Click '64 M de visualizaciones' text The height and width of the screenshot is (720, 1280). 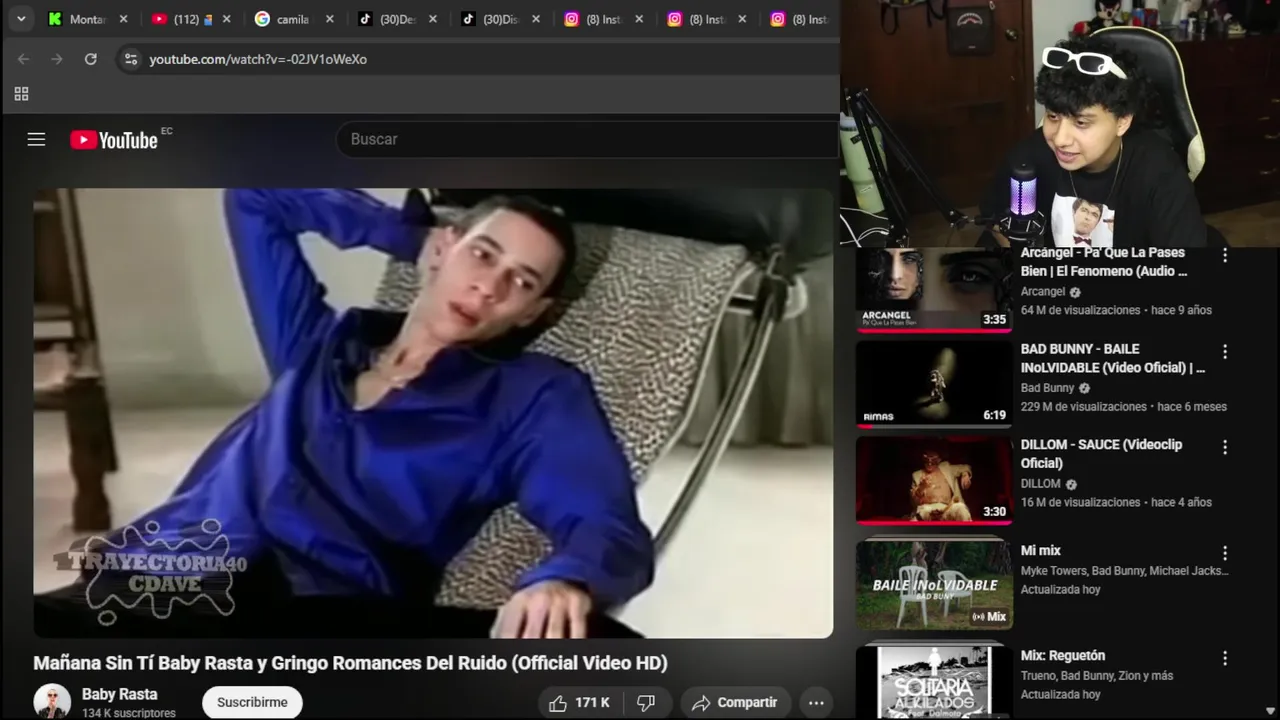[x=1080, y=310]
